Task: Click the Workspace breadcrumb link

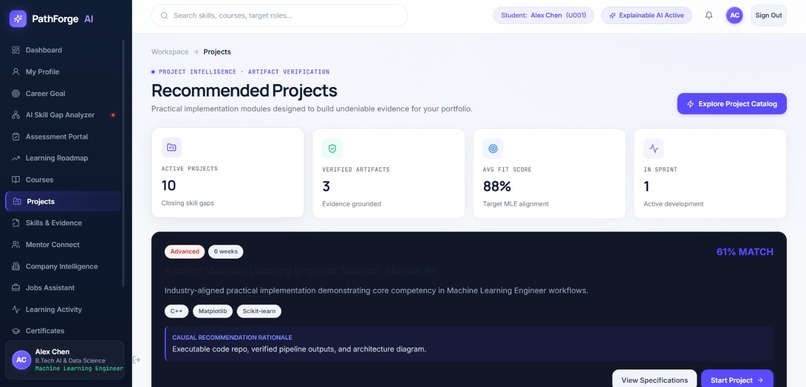Action: (x=170, y=52)
